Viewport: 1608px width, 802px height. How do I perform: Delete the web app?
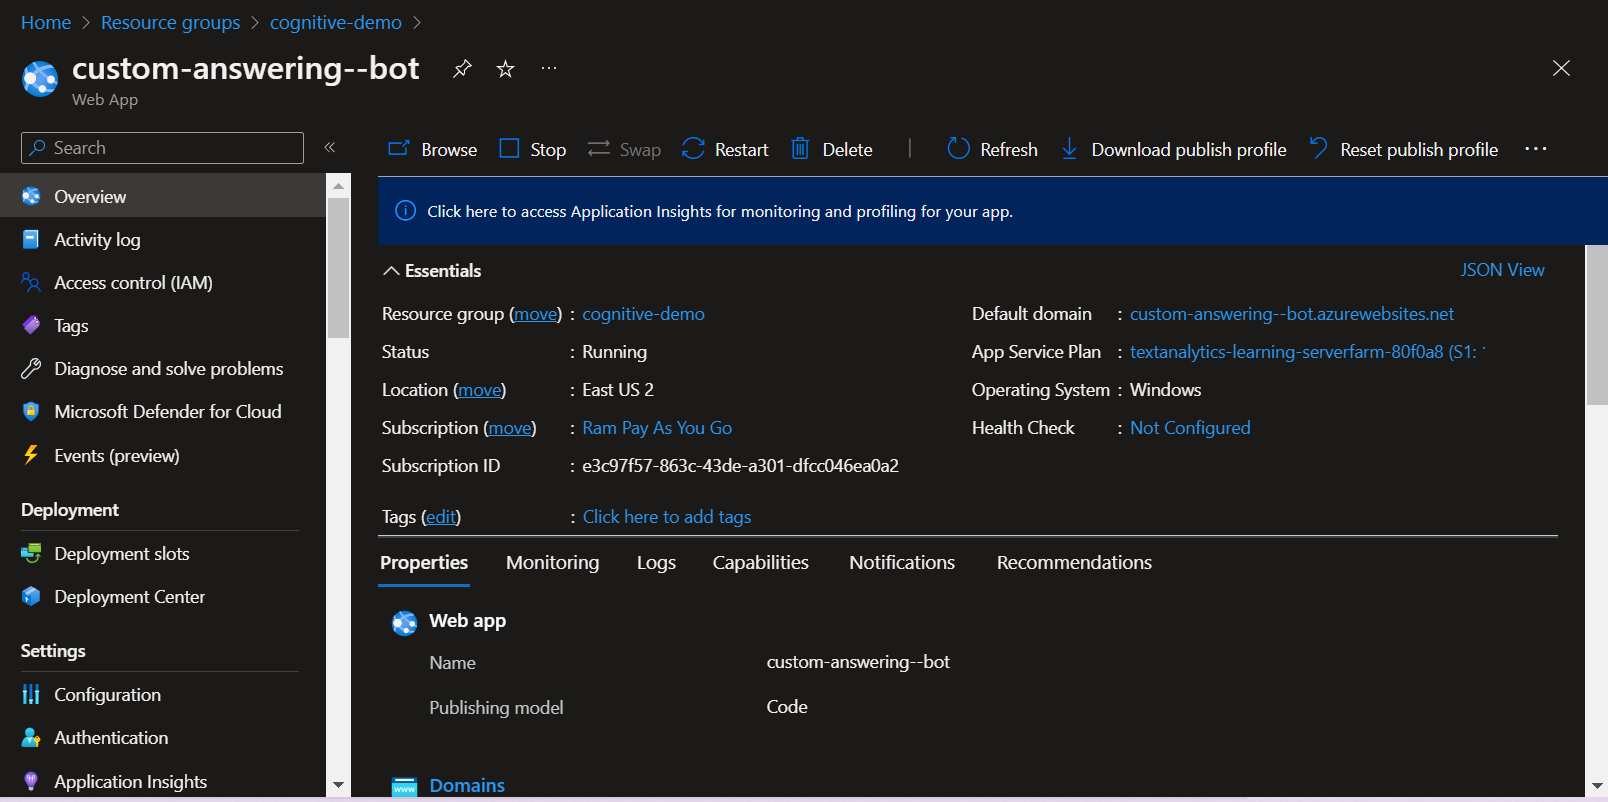tap(832, 149)
